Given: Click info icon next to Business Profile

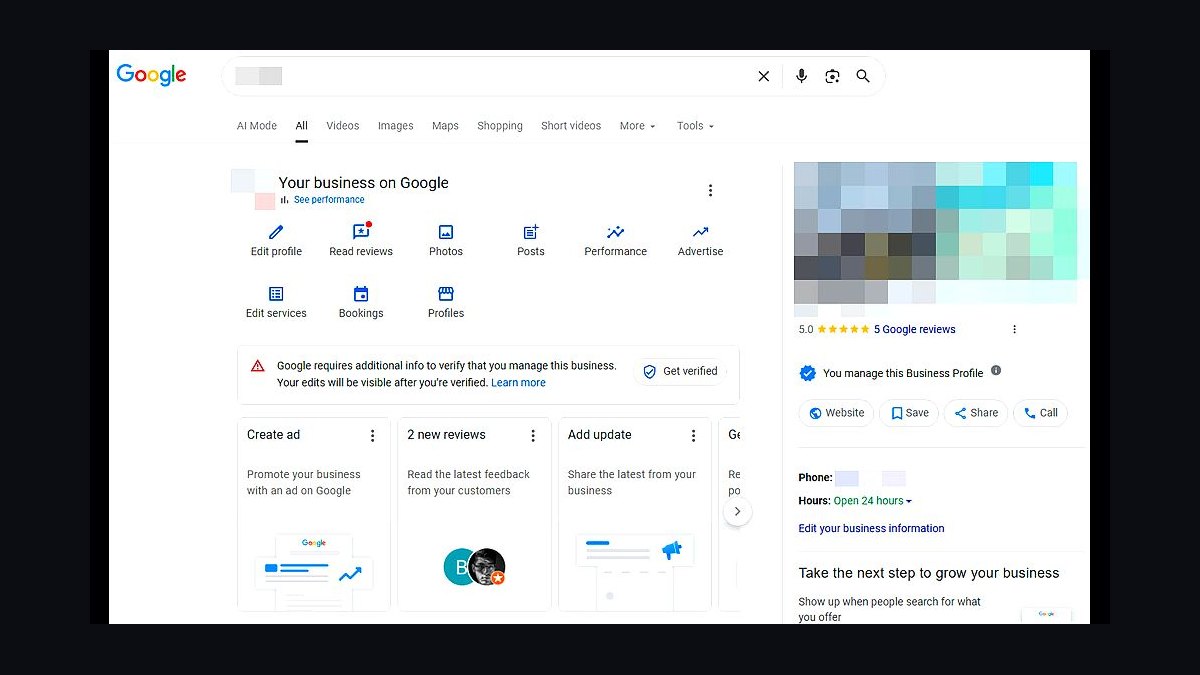Looking at the screenshot, I should coord(996,371).
